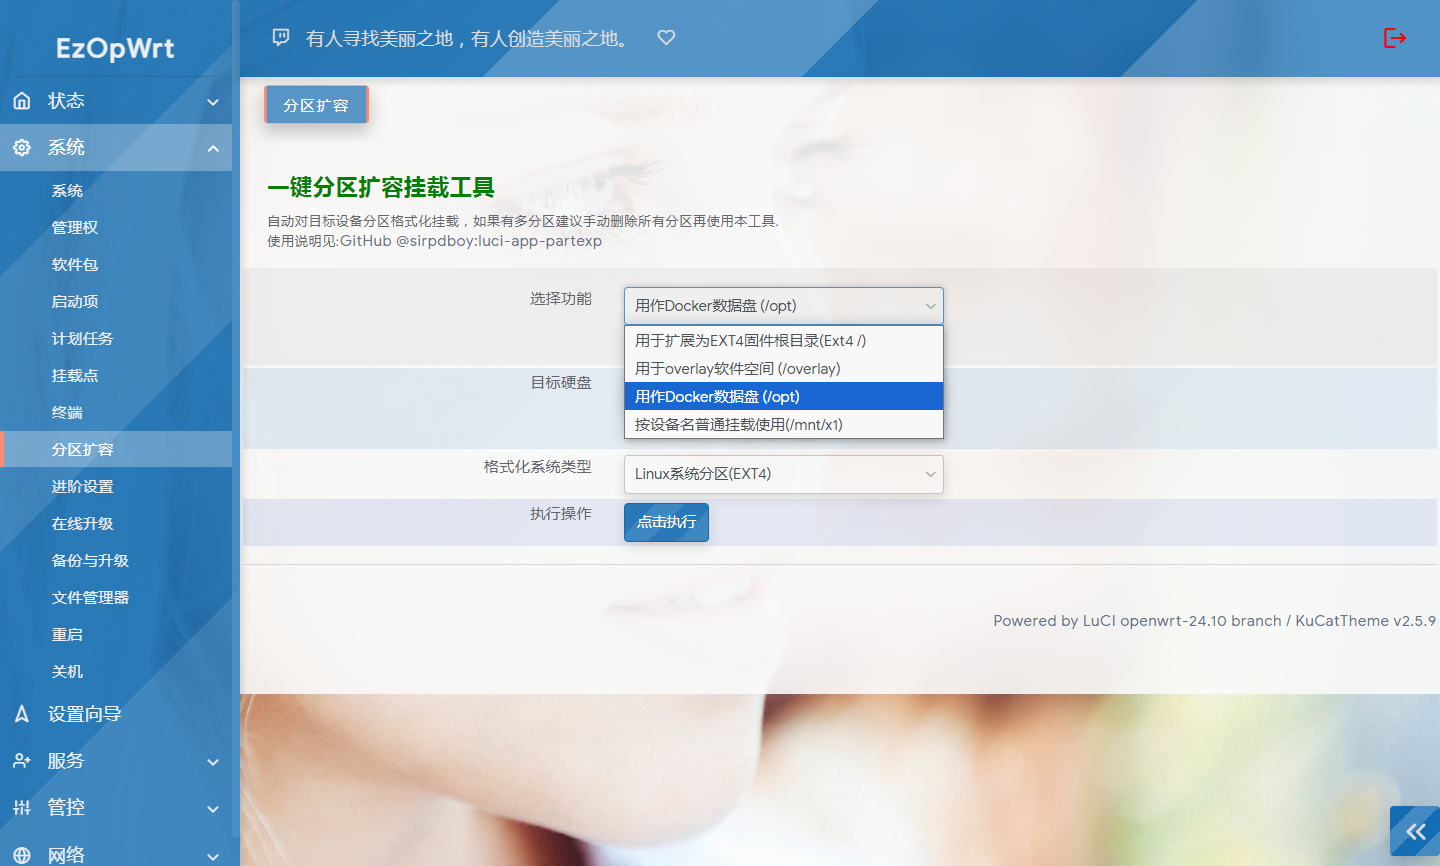1440x866 pixels.
Task: Click the gear icon next to 系统
Action: coord(22,148)
